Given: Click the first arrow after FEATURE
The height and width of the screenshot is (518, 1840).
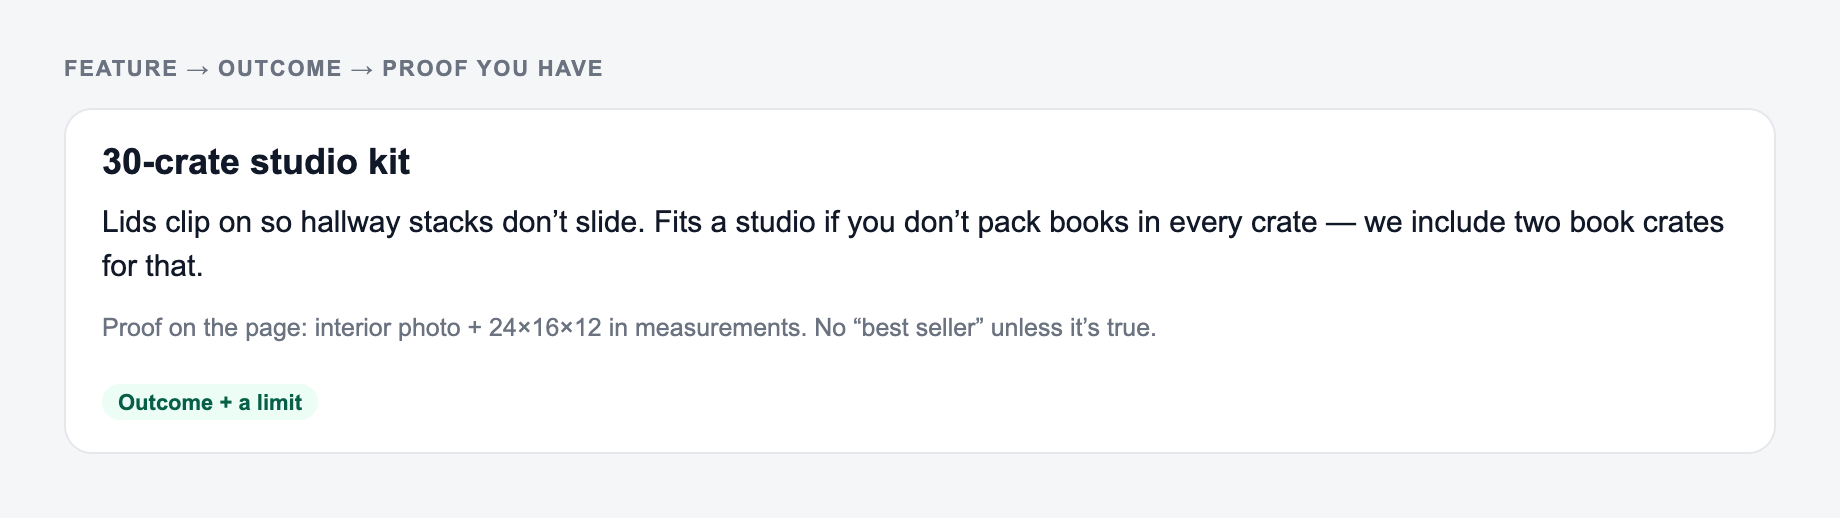Looking at the screenshot, I should pos(198,69).
